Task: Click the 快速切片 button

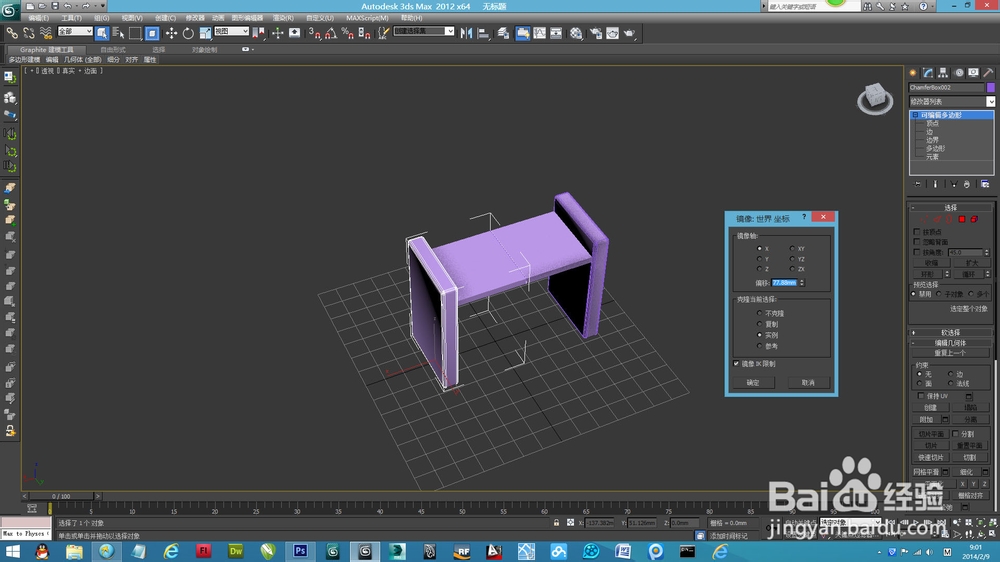Action: pos(930,457)
